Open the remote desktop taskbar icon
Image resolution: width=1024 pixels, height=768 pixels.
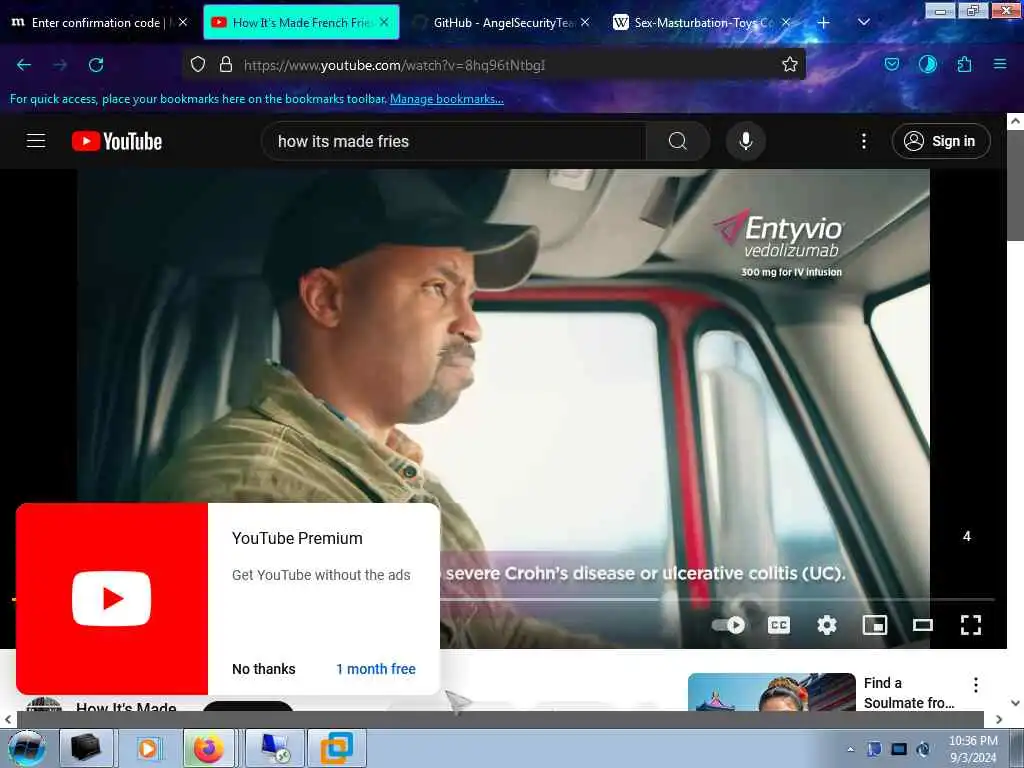coord(276,748)
